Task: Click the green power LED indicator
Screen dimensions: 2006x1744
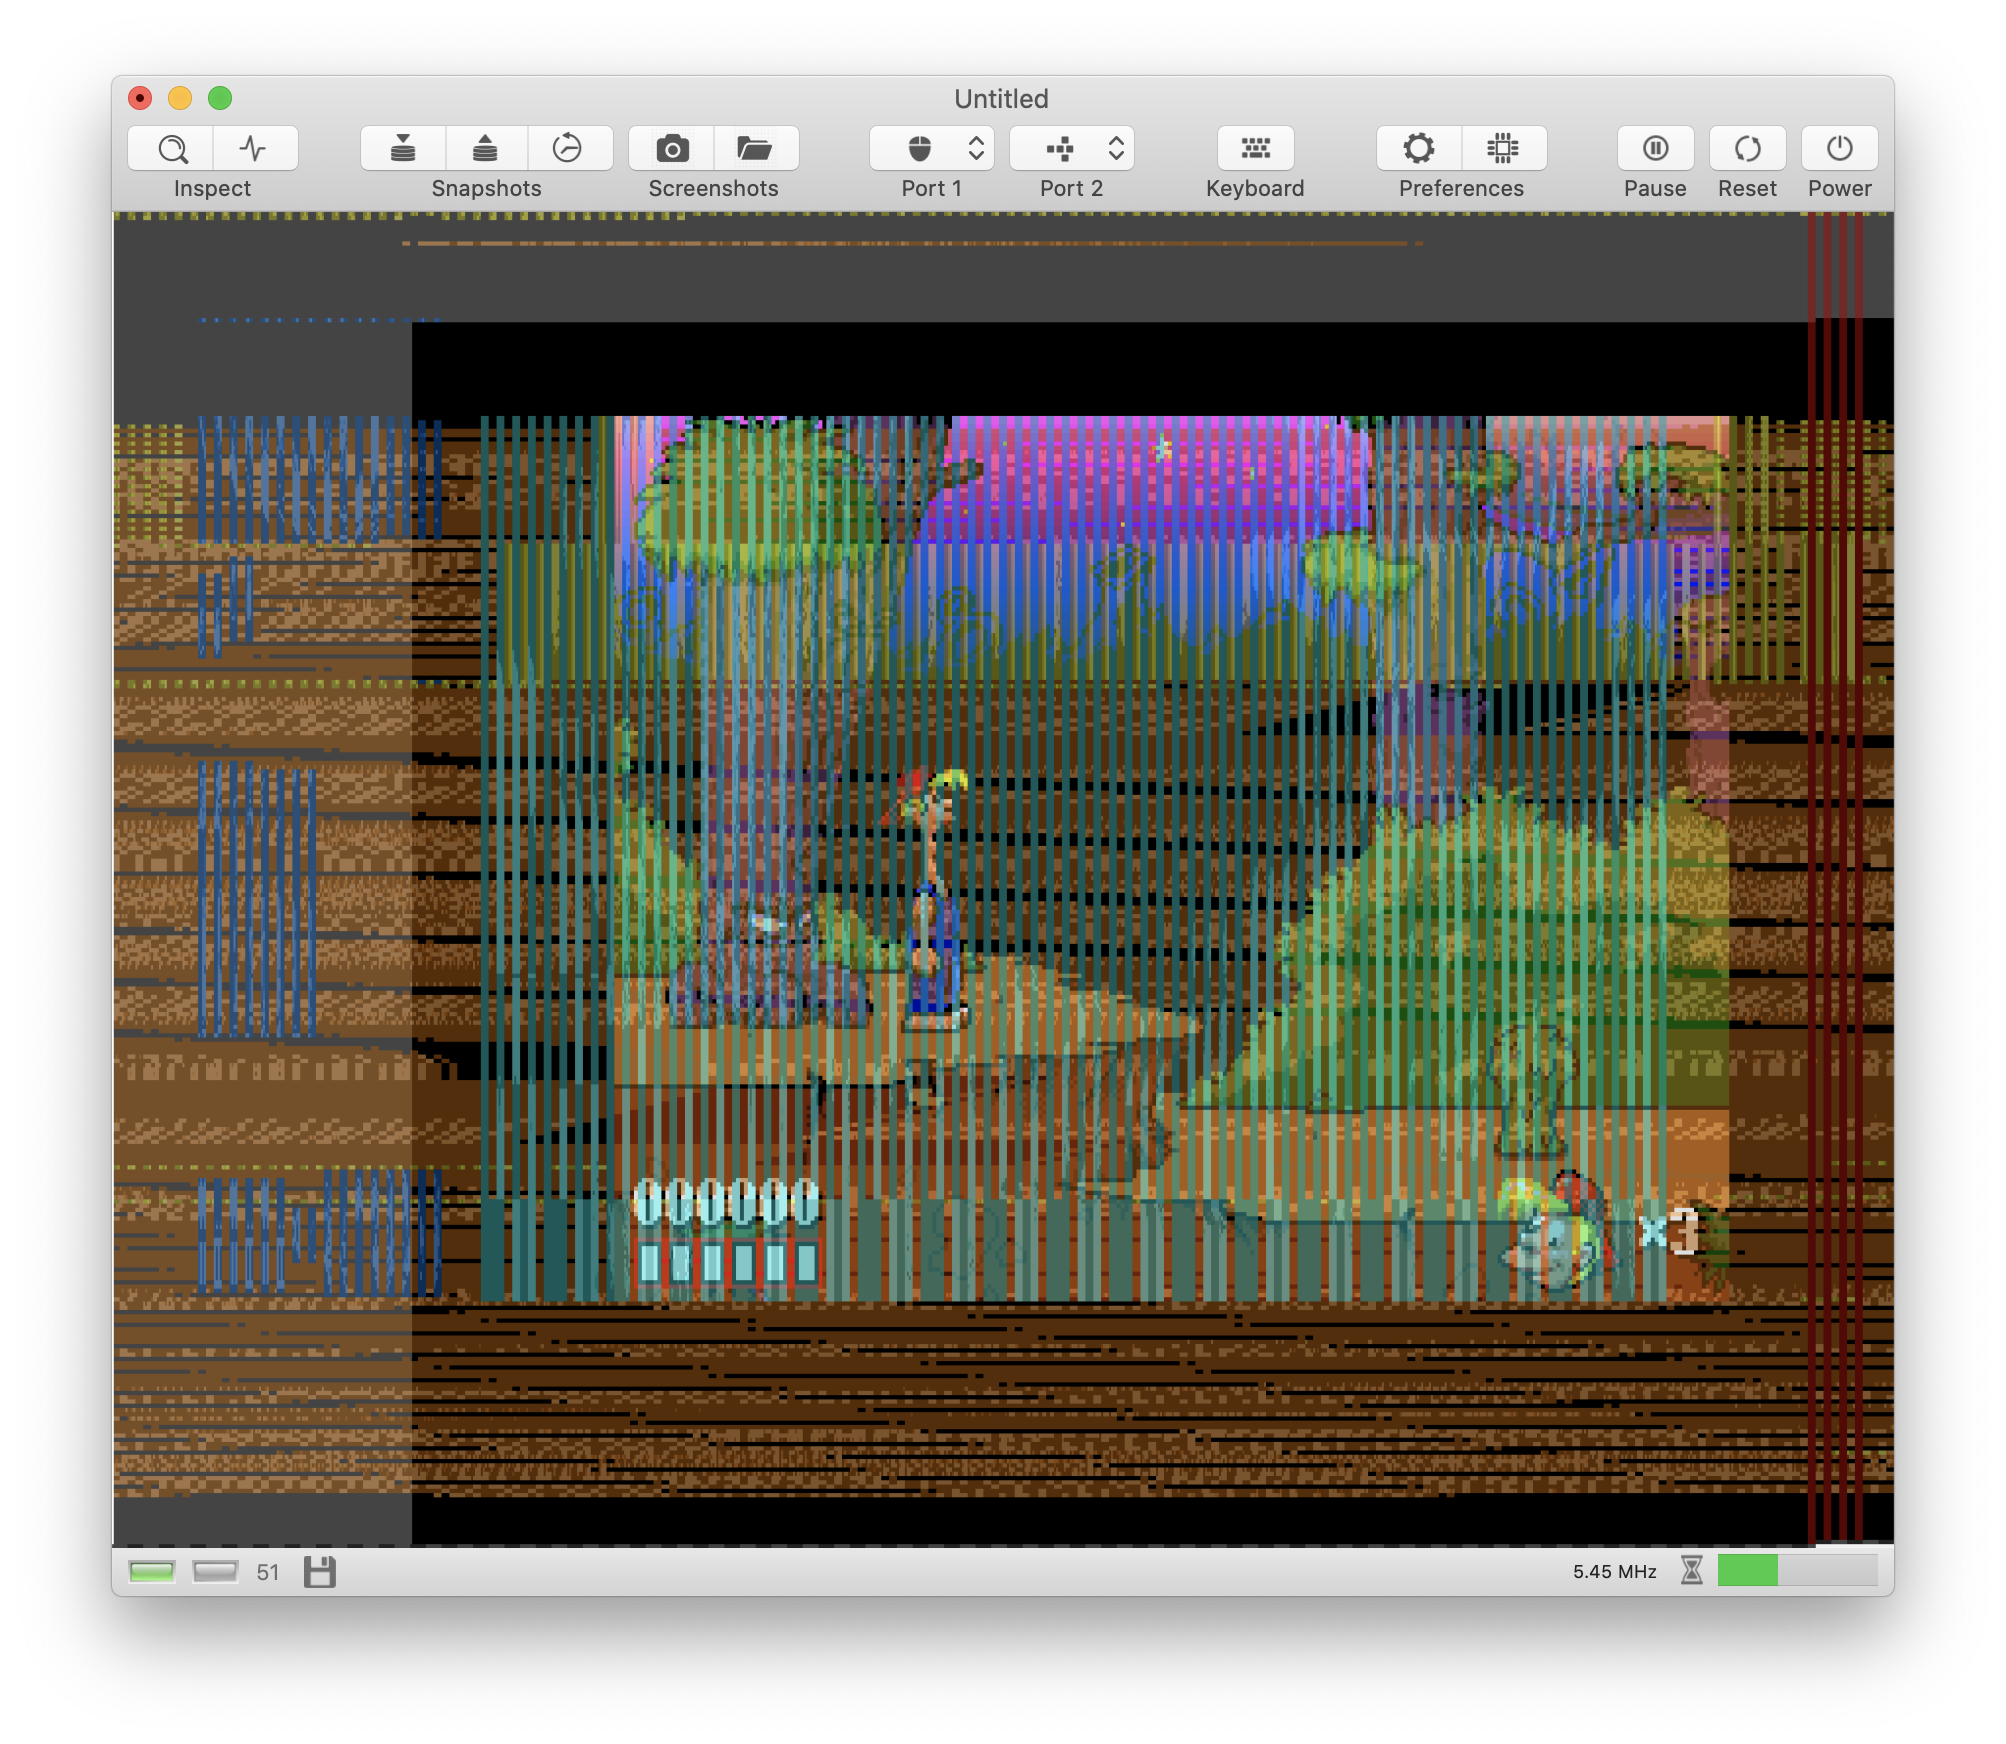Action: pos(152,1572)
